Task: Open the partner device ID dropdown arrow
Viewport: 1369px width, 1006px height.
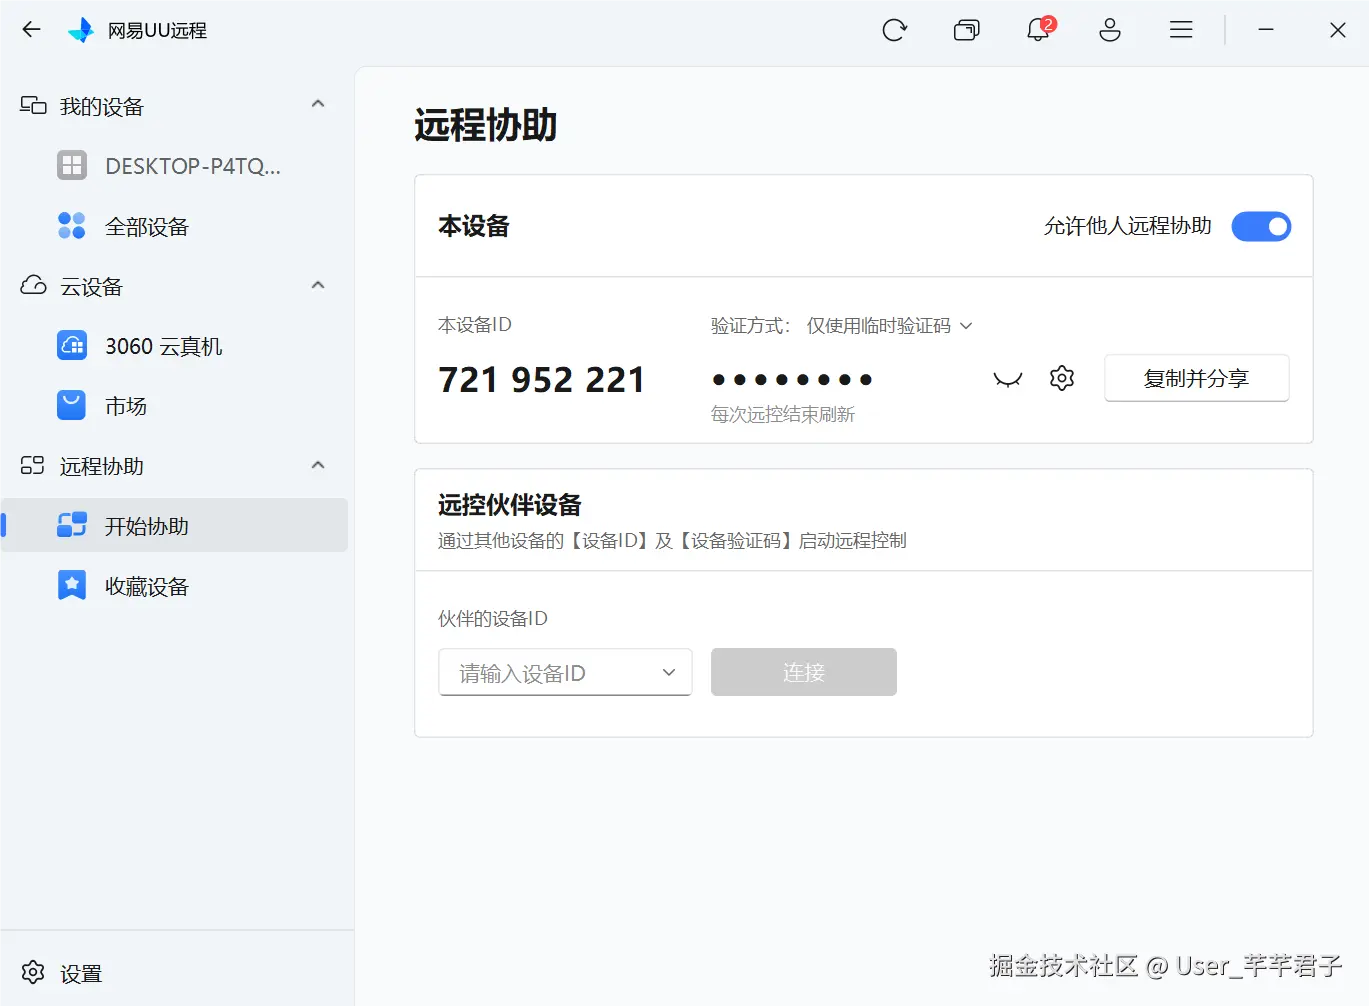Action: [669, 673]
